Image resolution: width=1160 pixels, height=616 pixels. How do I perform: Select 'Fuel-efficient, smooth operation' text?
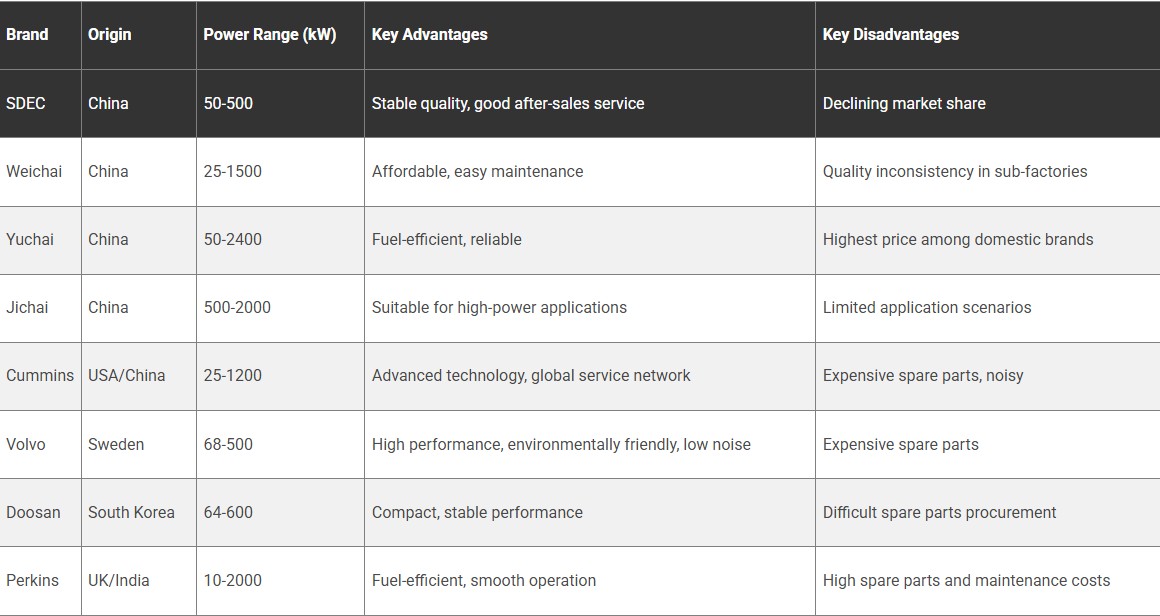[x=484, y=580]
